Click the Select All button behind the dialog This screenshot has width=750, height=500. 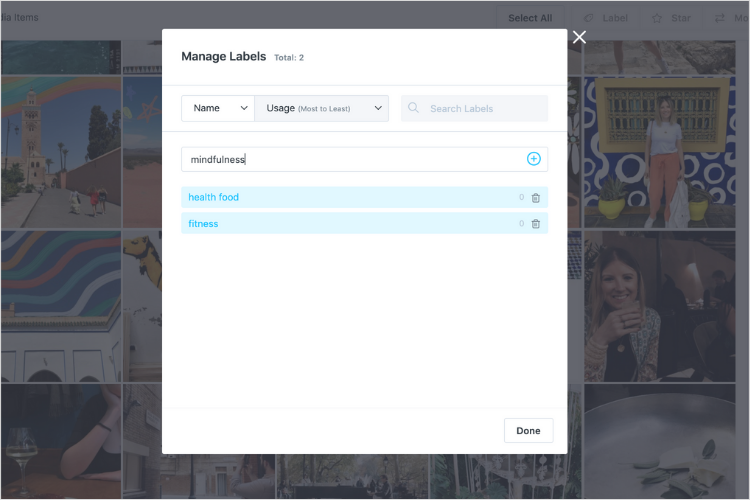click(530, 18)
